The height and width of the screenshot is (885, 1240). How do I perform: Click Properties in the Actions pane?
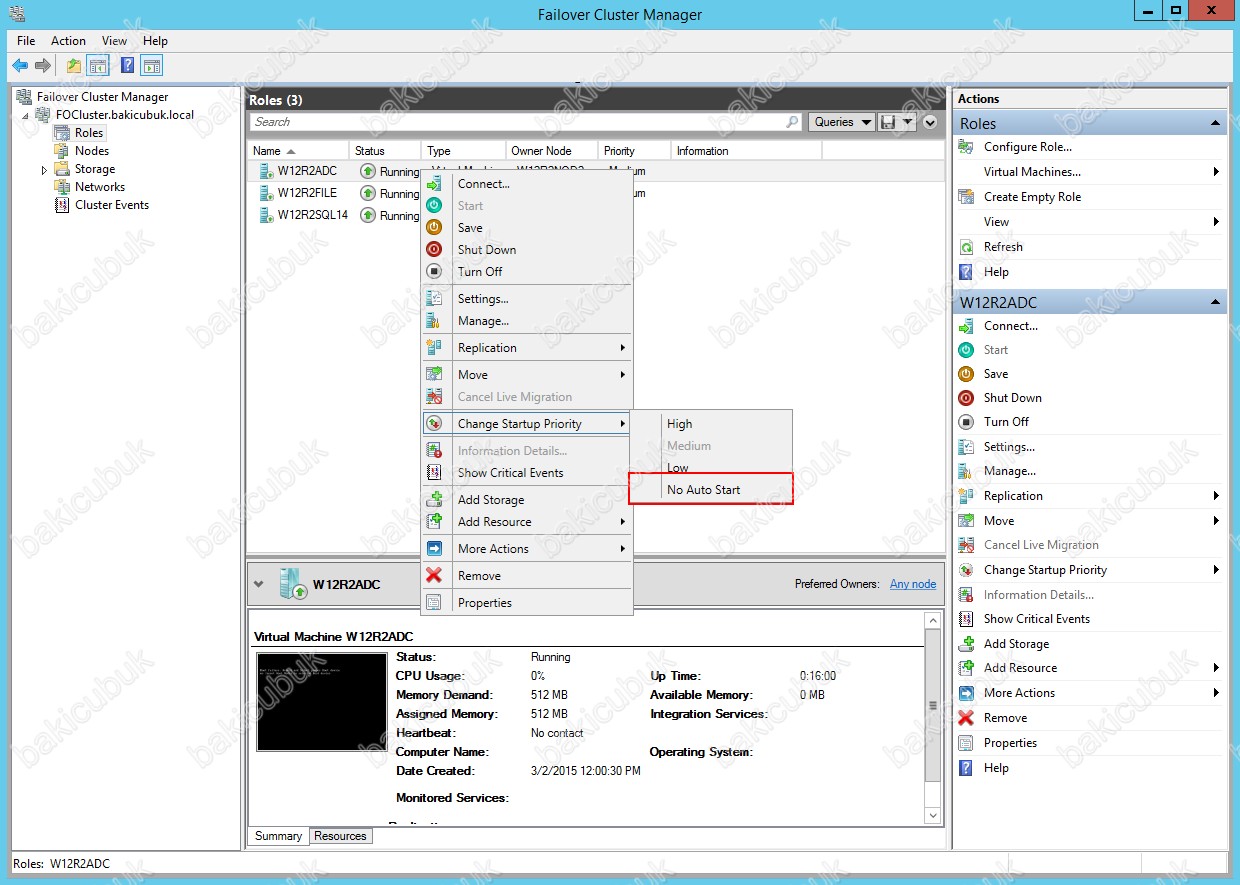1010,743
